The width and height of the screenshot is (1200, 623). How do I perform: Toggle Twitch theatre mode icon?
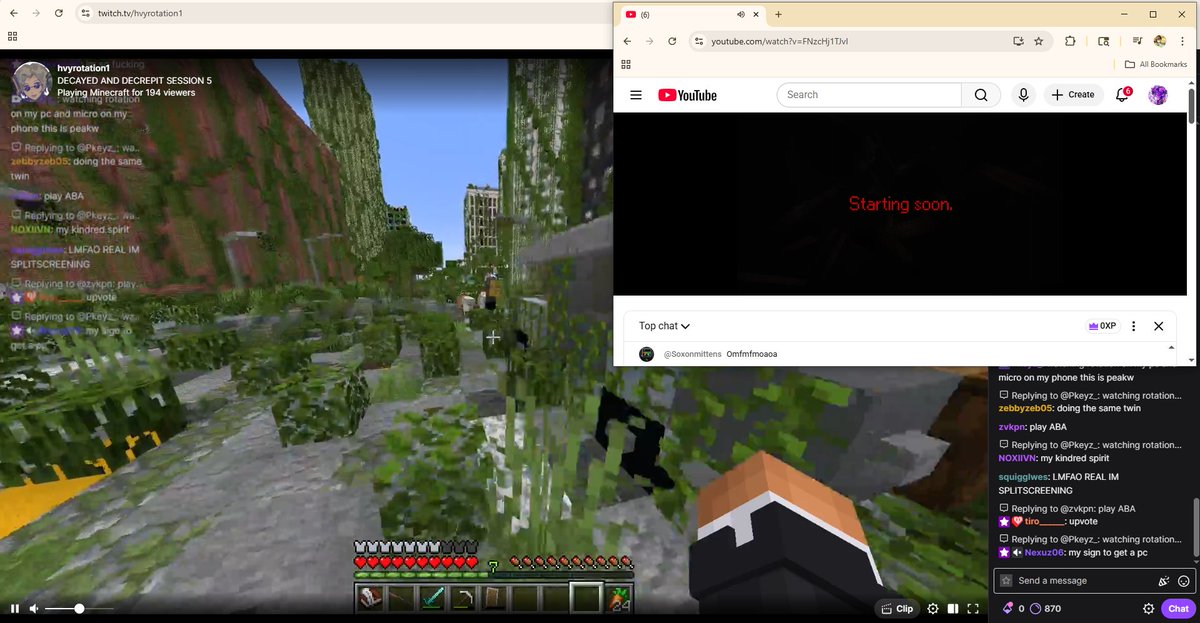coord(953,608)
